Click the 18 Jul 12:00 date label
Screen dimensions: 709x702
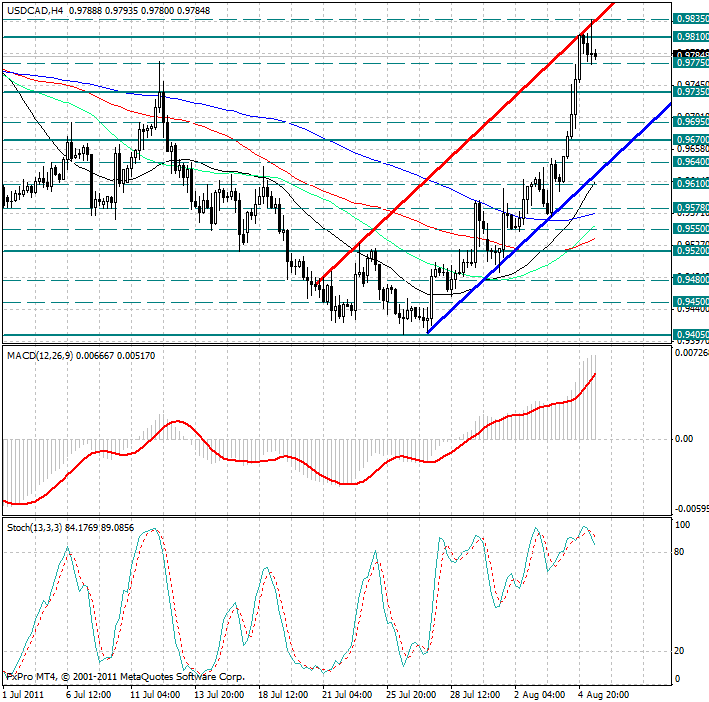(x=284, y=694)
